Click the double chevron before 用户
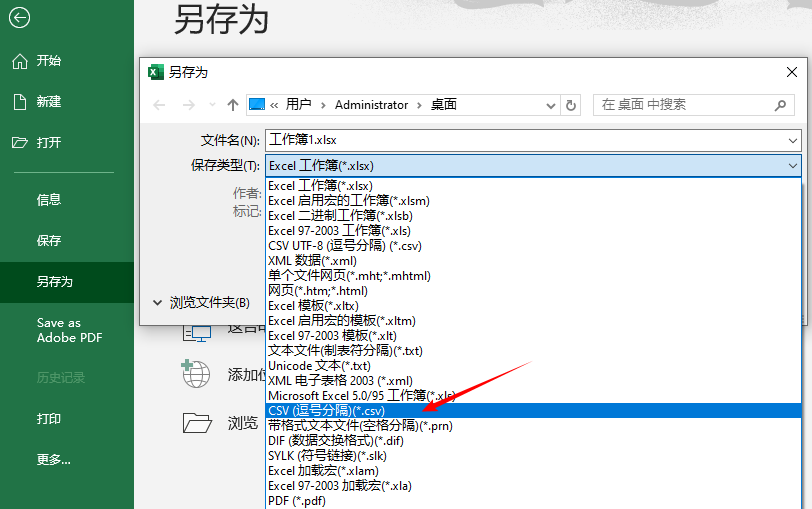This screenshot has height=509, width=812. point(274,106)
